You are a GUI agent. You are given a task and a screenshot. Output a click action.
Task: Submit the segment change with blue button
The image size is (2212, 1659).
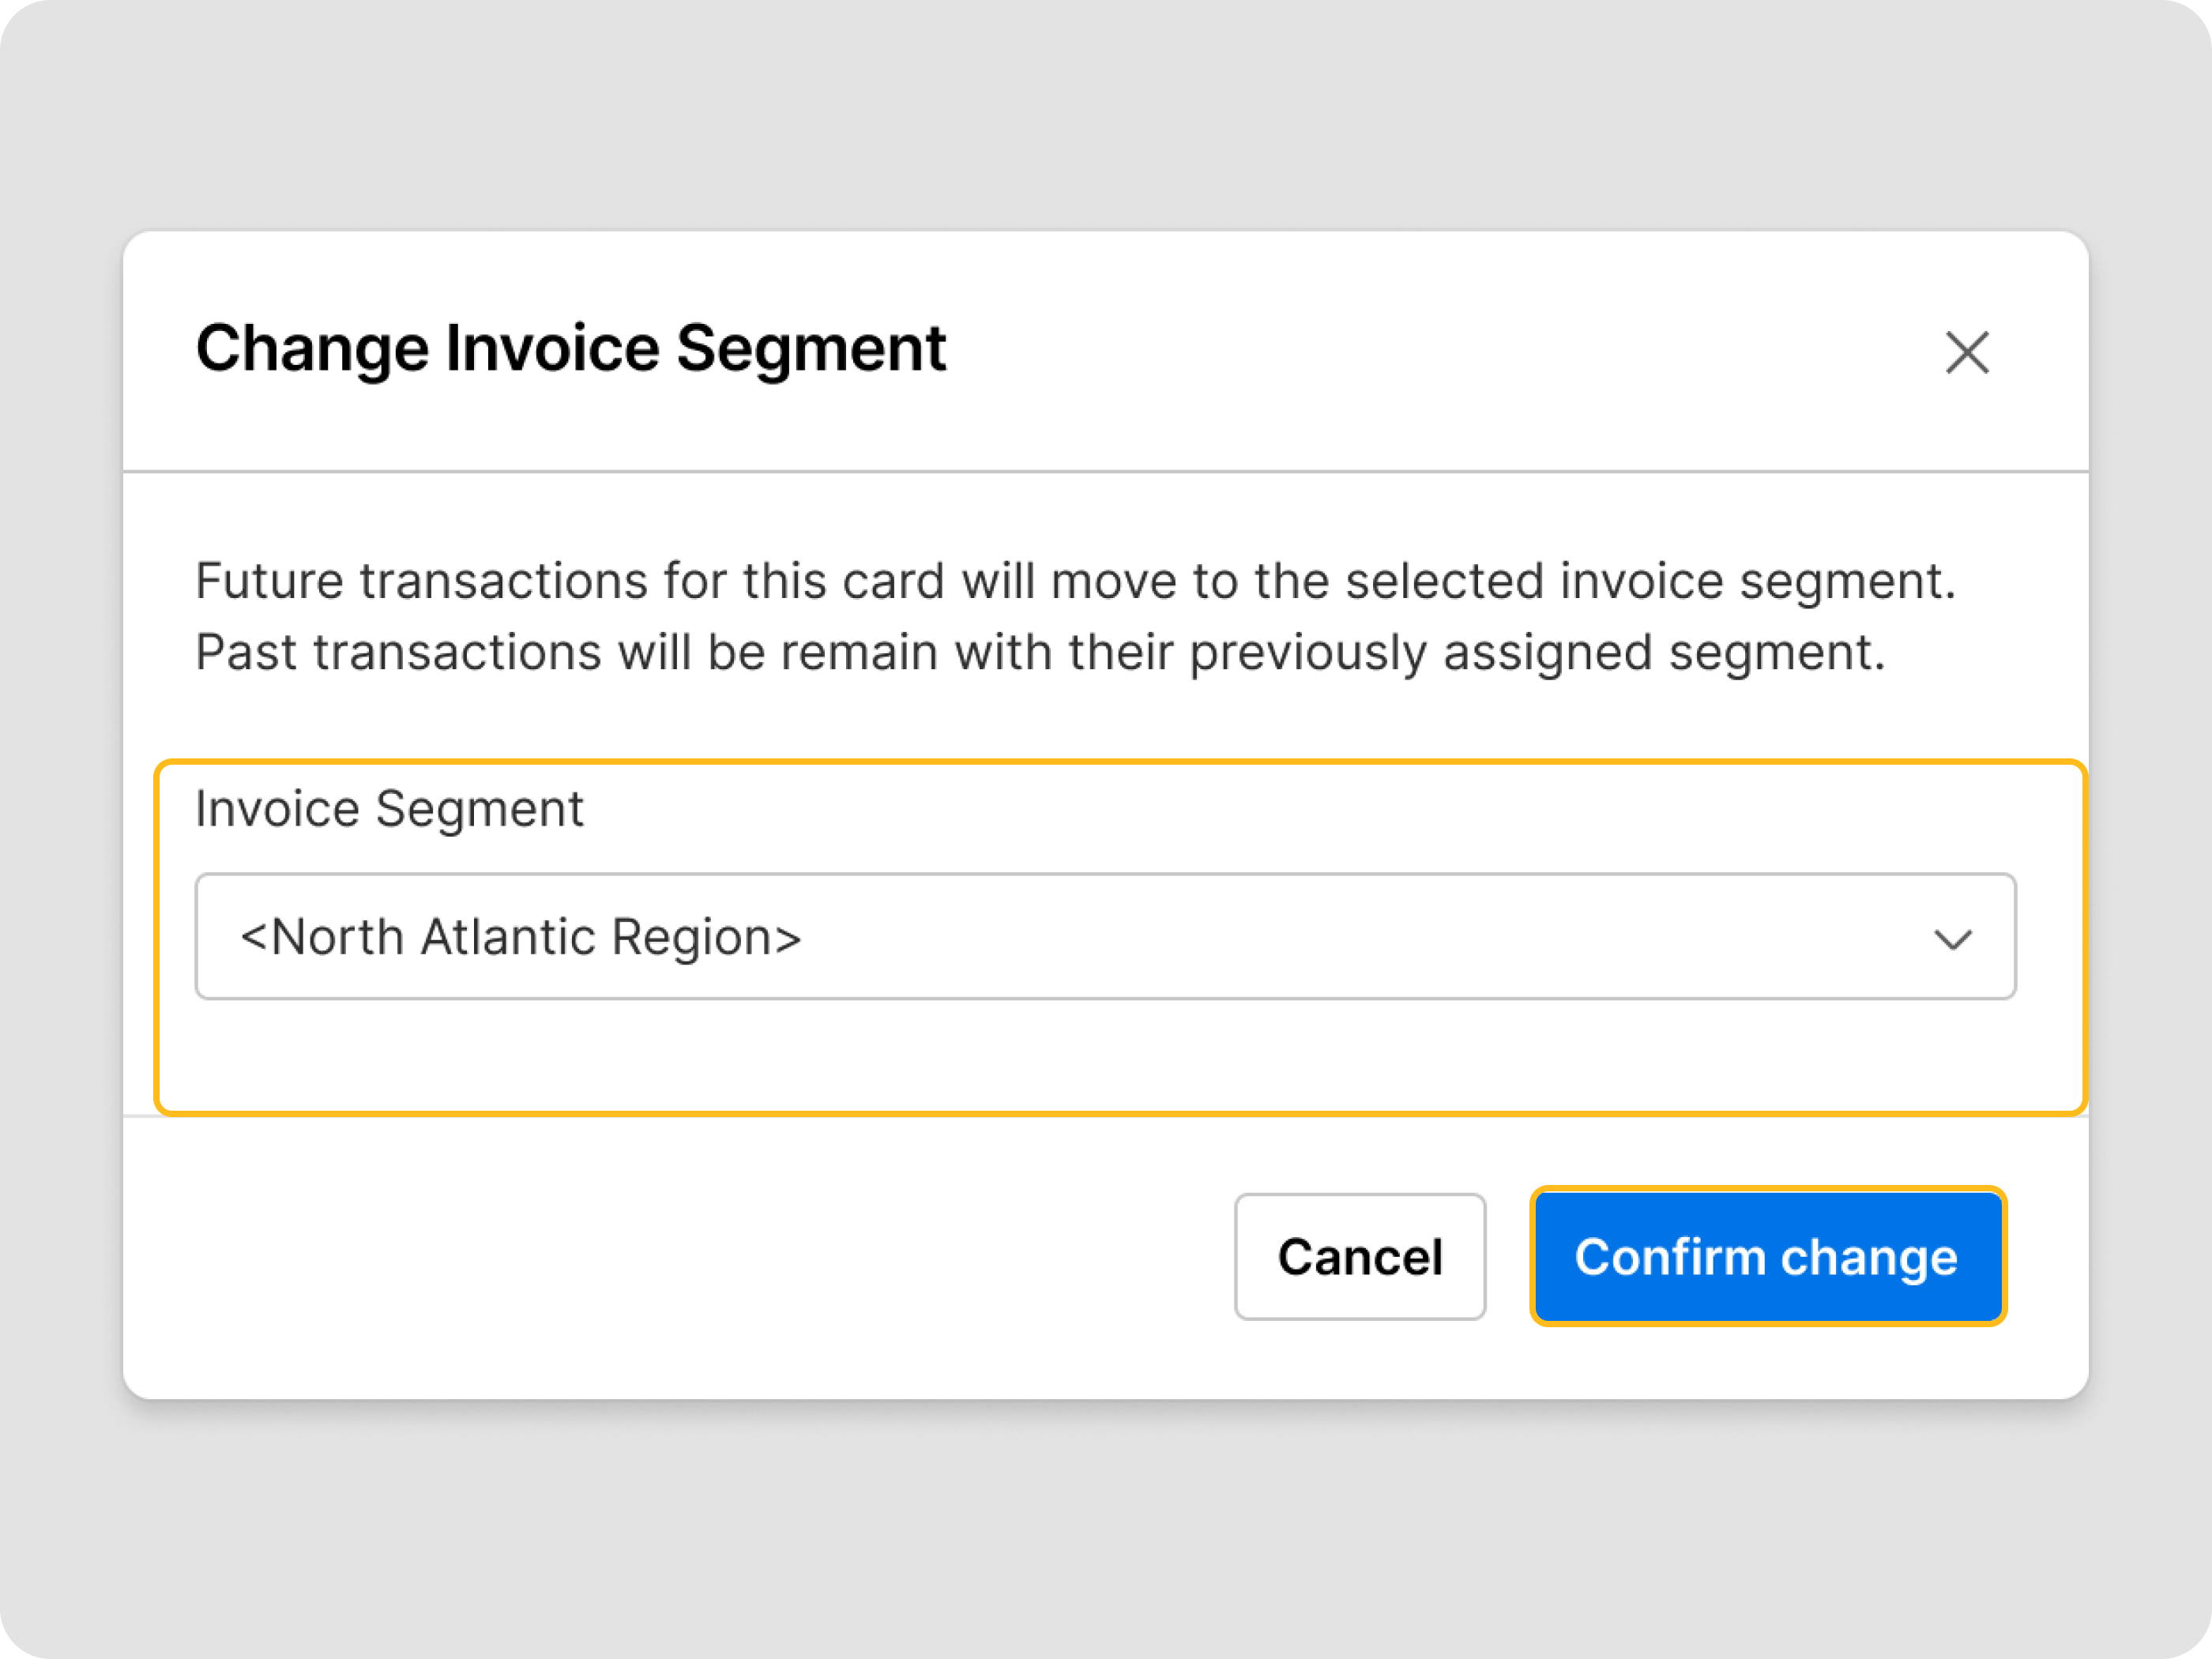coord(1766,1256)
